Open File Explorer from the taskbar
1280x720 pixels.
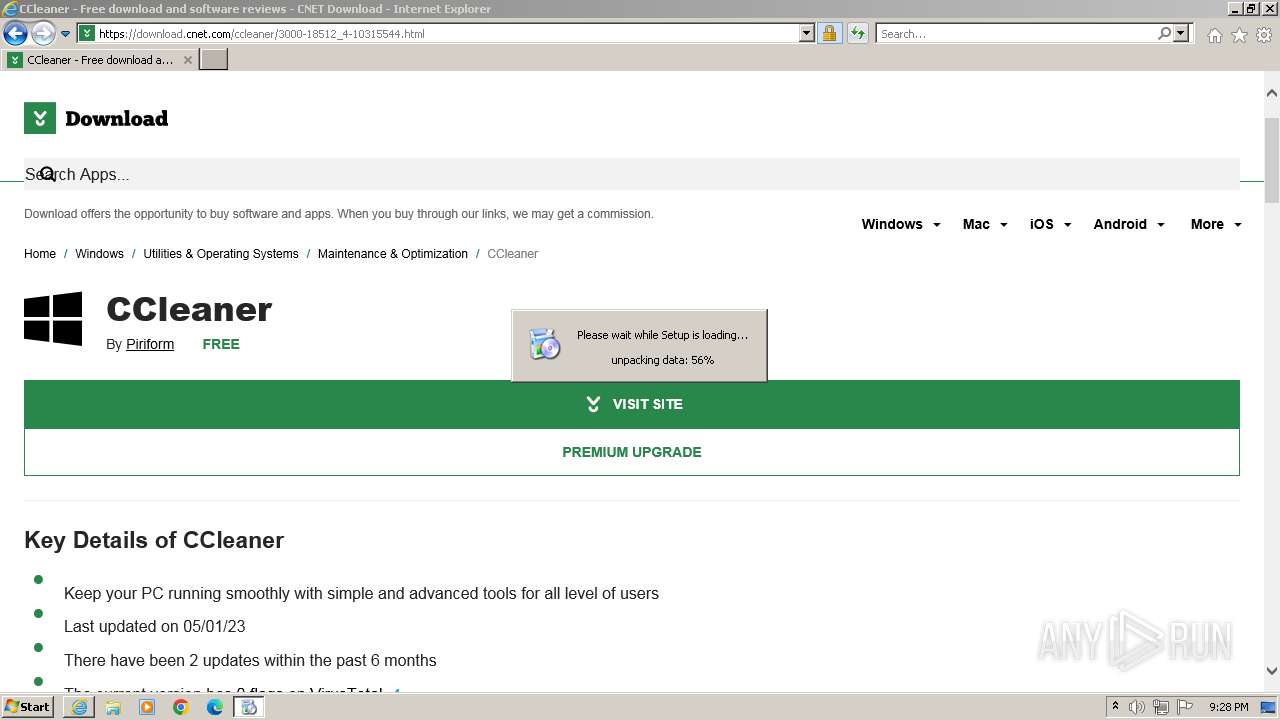[x=113, y=707]
